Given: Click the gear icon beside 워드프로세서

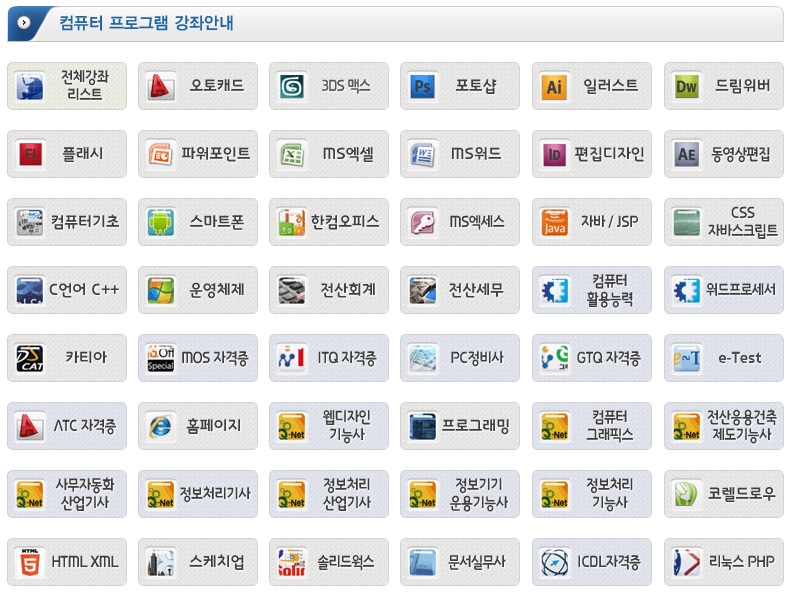Looking at the screenshot, I should point(687,290).
